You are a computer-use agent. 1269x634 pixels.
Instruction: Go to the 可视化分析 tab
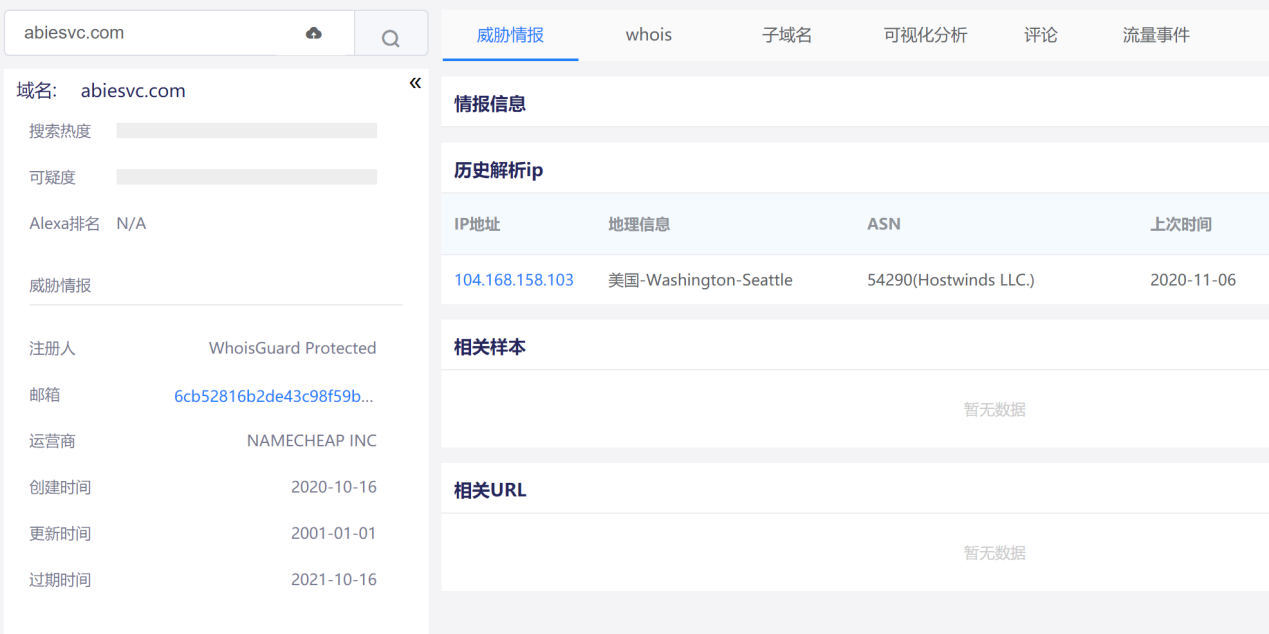[925, 35]
